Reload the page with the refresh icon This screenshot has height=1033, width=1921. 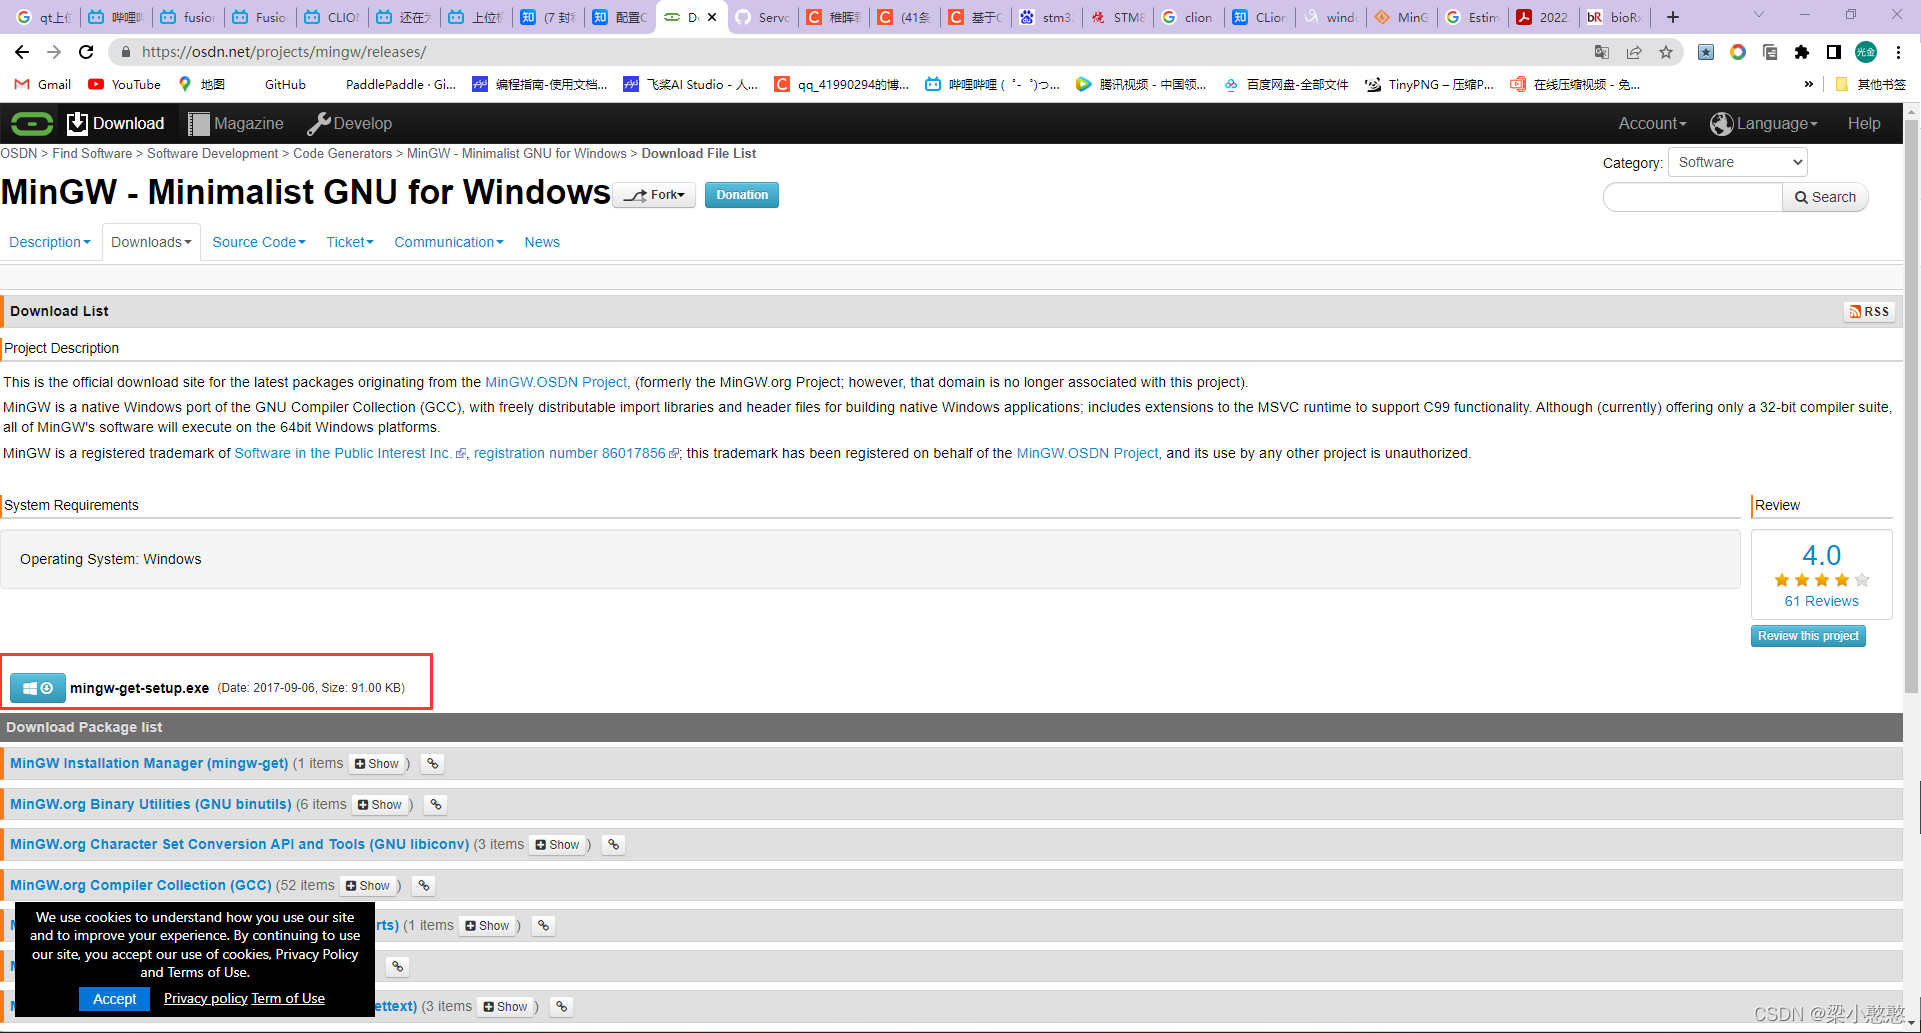[x=86, y=52]
